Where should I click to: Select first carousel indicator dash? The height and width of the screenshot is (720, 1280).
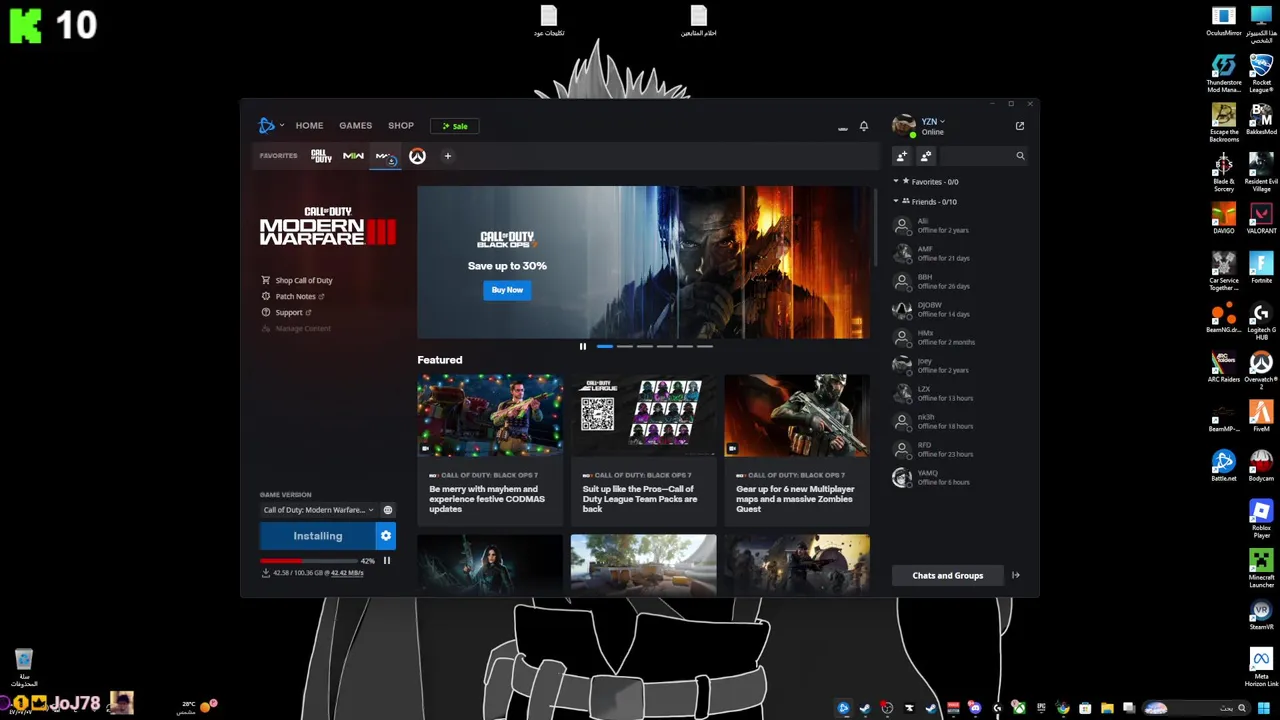[604, 347]
